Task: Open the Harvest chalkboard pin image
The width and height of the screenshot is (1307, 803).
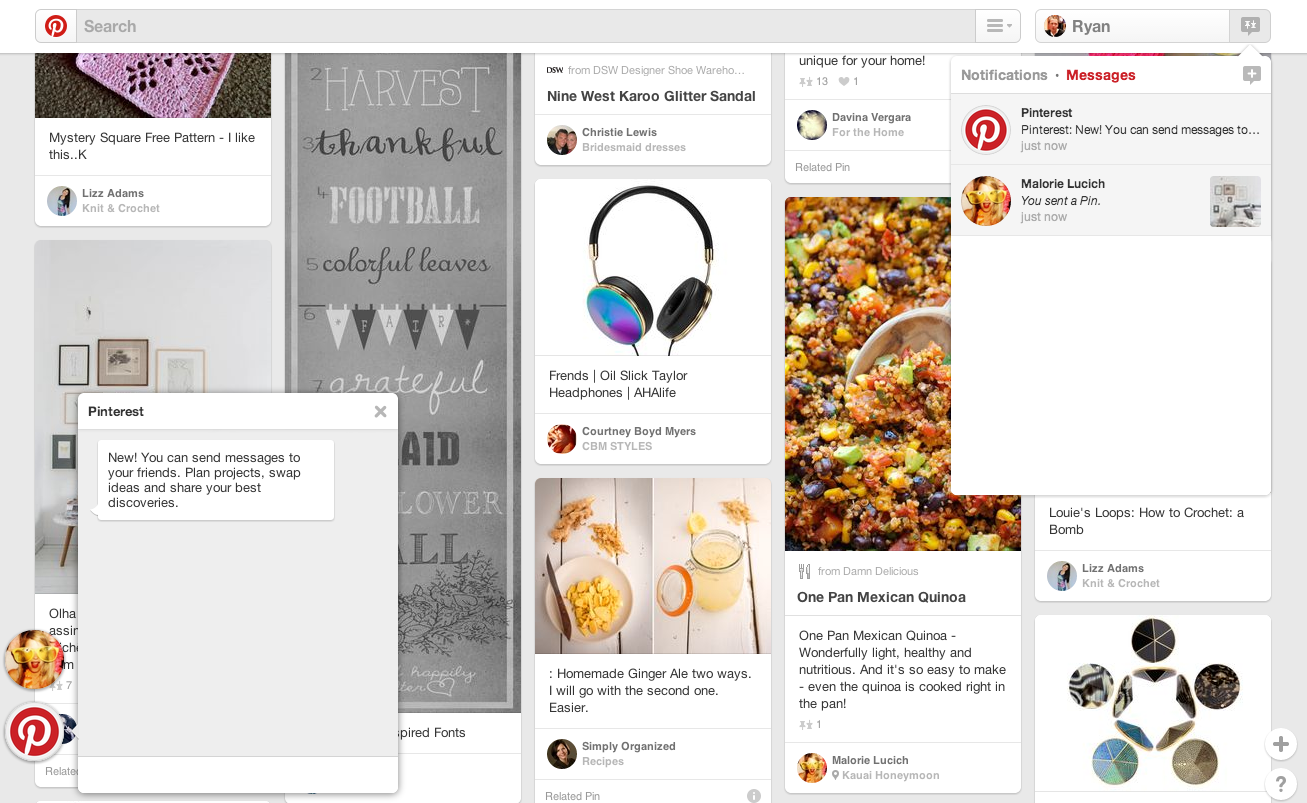Action: [403, 383]
